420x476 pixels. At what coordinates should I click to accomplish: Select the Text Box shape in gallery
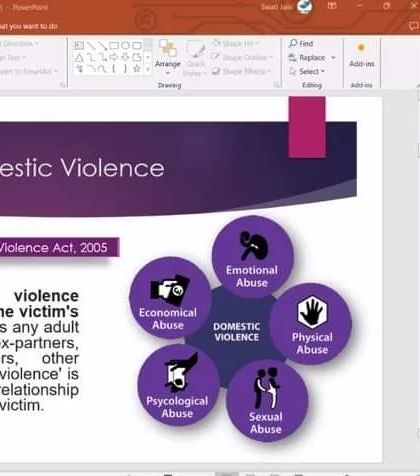coord(79,46)
